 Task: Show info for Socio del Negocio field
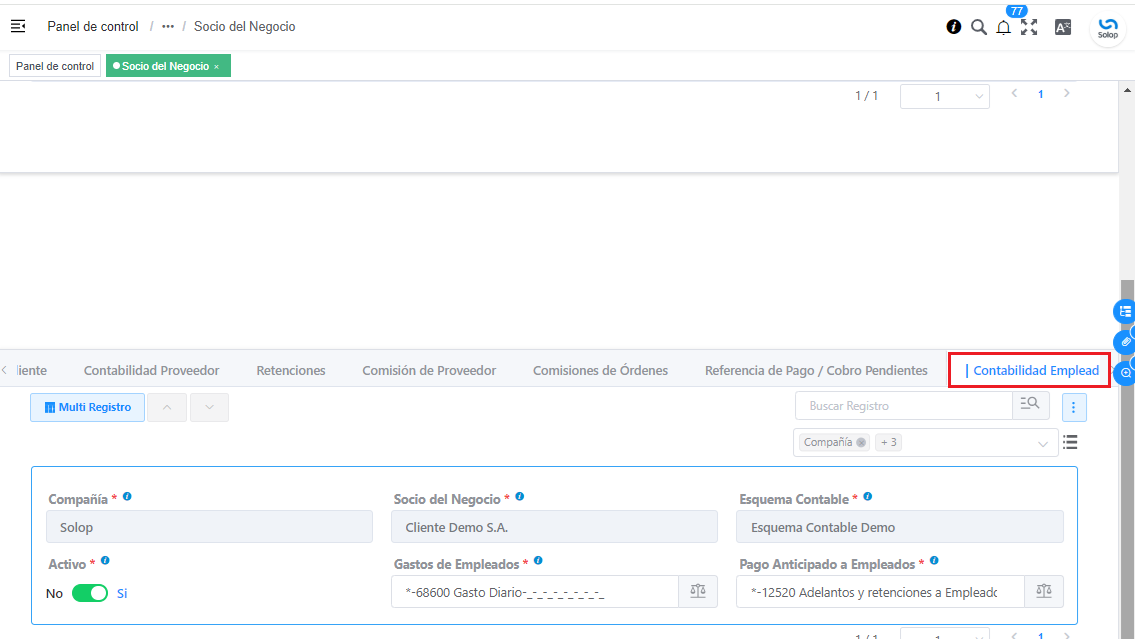coord(519,497)
